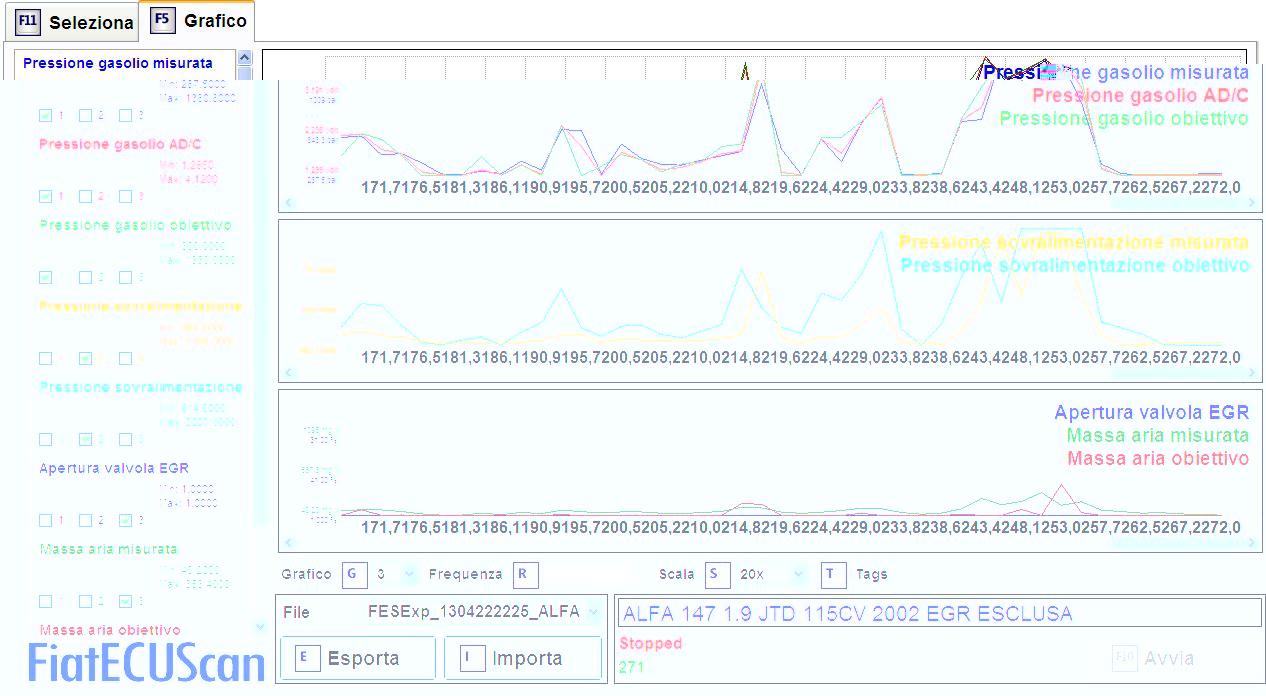Click the Avvia button
1266x696 pixels.
tap(1153, 658)
